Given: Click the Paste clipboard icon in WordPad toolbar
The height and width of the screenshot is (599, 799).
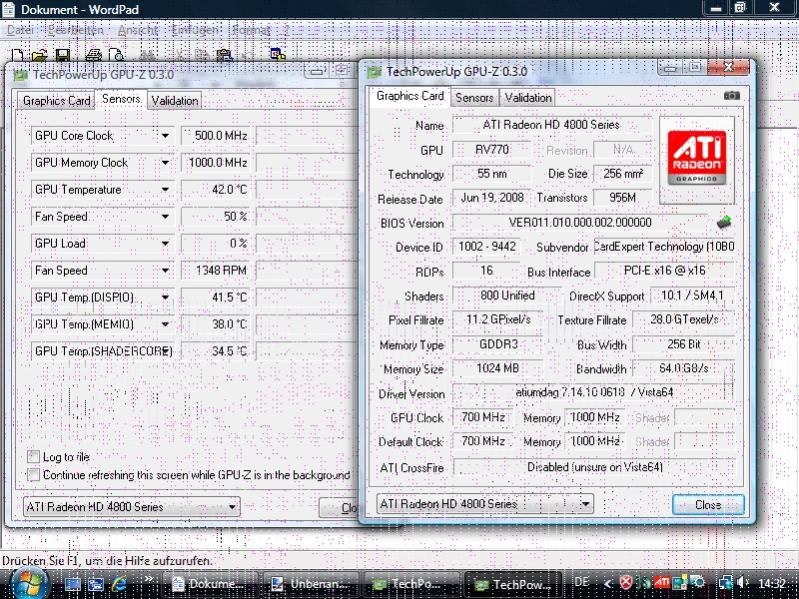Looking at the screenshot, I should click(x=224, y=55).
